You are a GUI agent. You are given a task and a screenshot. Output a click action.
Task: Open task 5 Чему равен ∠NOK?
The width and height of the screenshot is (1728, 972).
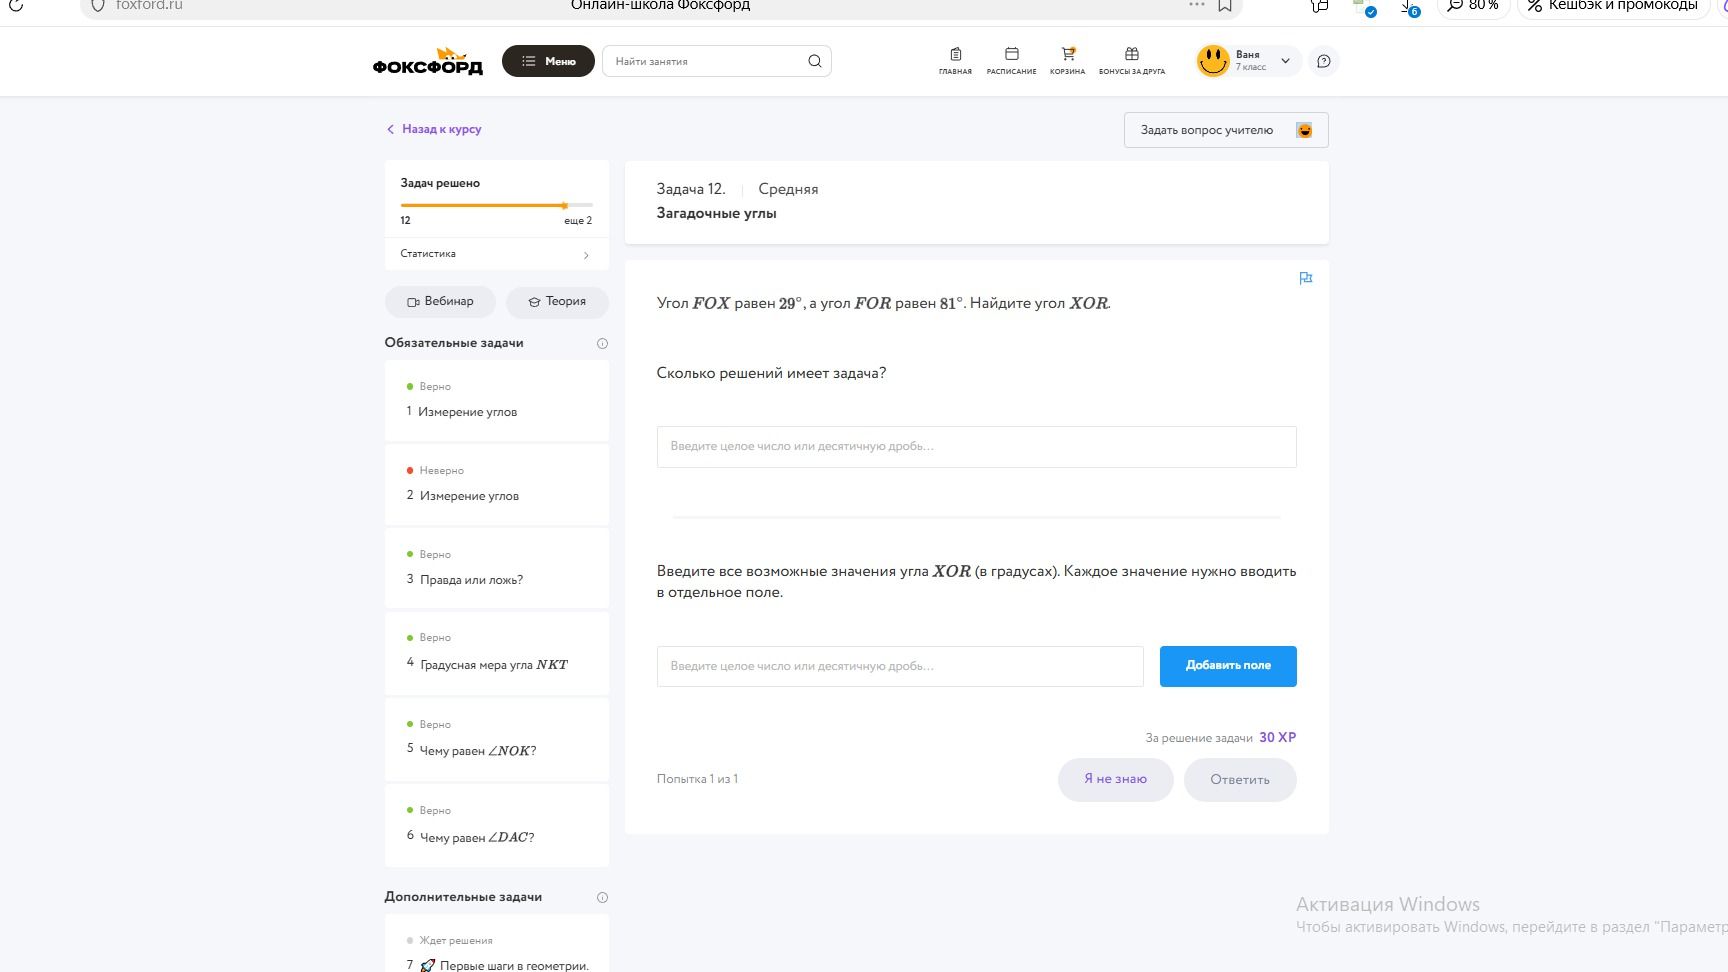(x=496, y=740)
